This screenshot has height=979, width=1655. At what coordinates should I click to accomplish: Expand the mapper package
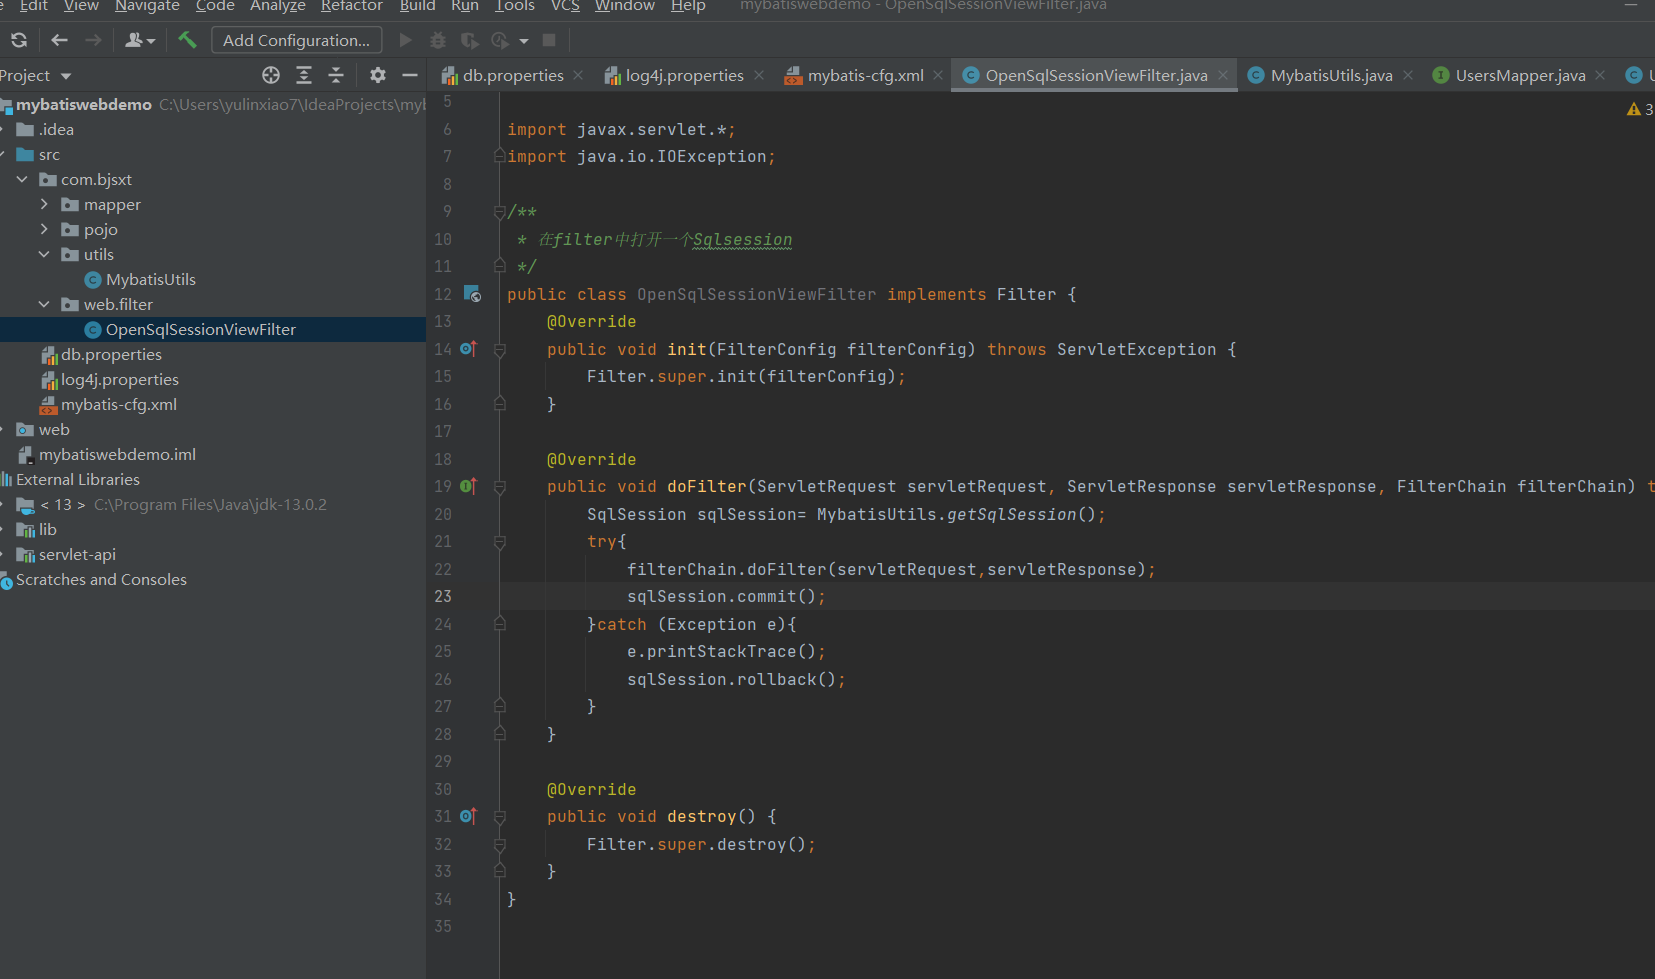coord(44,204)
